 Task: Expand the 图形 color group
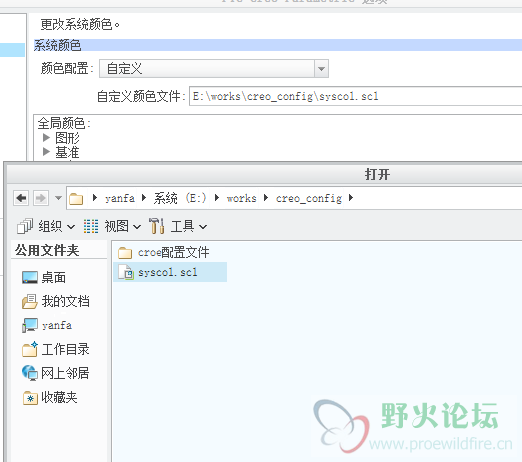[46, 137]
